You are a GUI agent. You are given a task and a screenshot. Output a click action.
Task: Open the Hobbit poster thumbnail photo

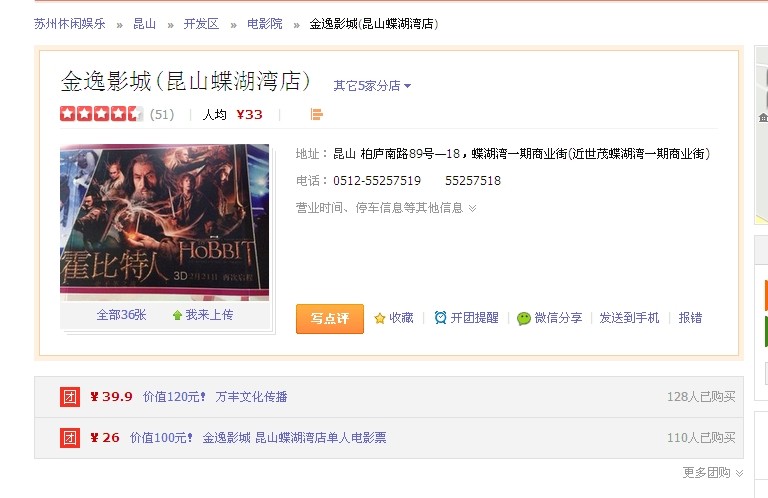(x=165, y=222)
